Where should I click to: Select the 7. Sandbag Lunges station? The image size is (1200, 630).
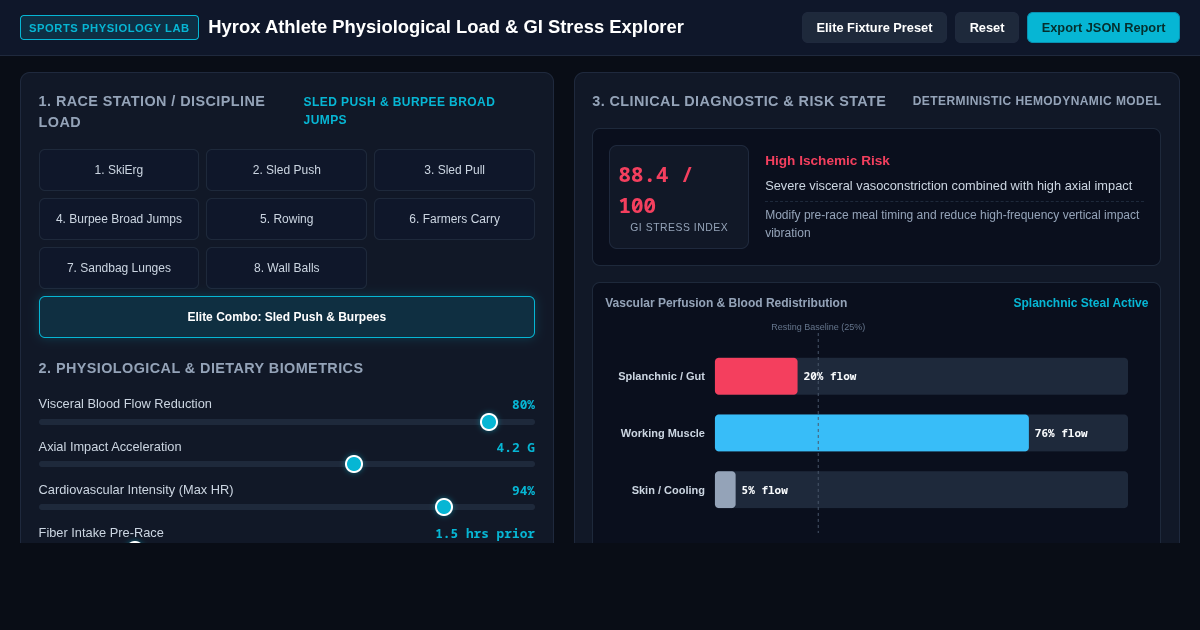(119, 268)
